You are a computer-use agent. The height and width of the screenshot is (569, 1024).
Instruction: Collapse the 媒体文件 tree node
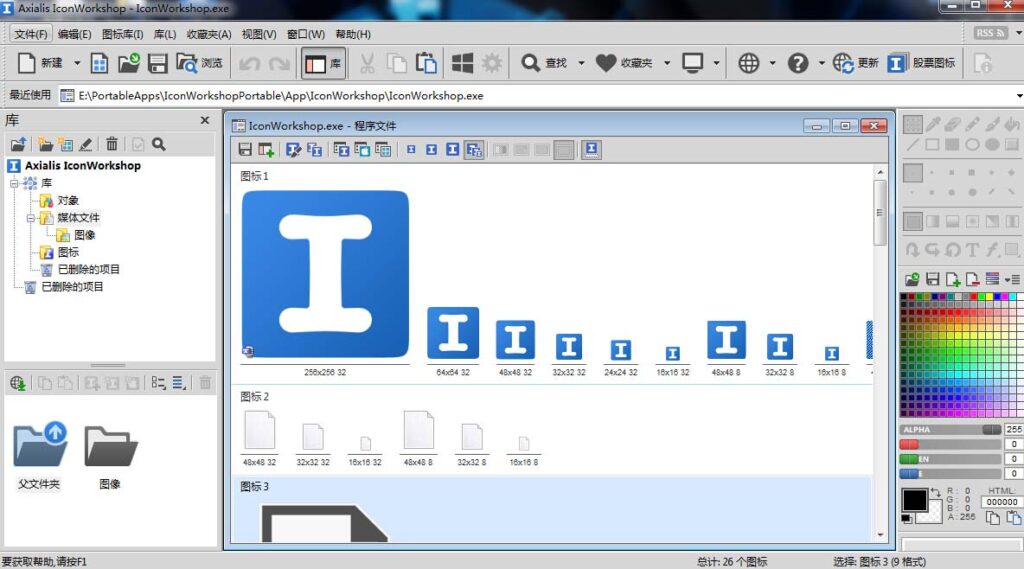30,218
